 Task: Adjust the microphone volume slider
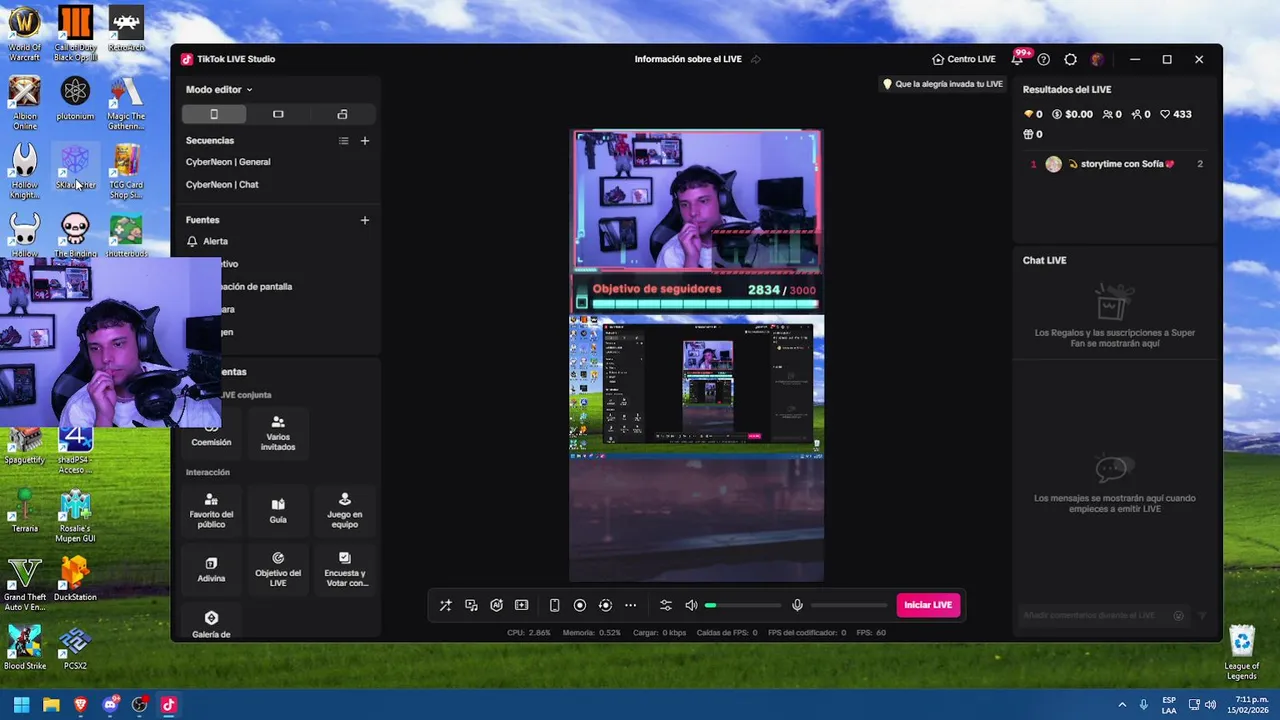849,605
